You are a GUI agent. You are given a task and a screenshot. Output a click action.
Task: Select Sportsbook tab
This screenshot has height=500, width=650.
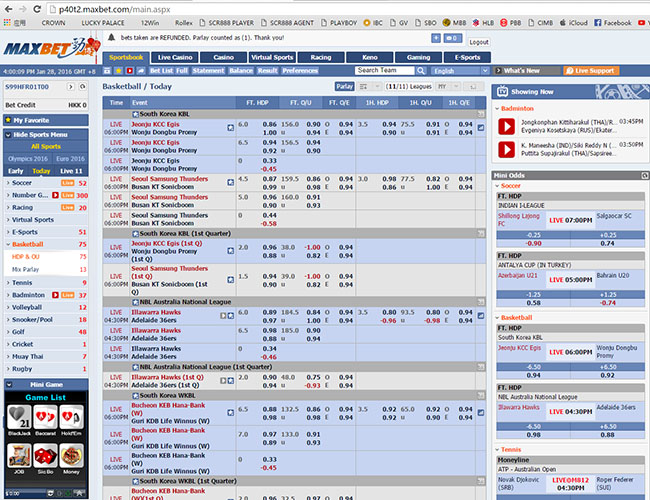pyautogui.click(x=126, y=57)
